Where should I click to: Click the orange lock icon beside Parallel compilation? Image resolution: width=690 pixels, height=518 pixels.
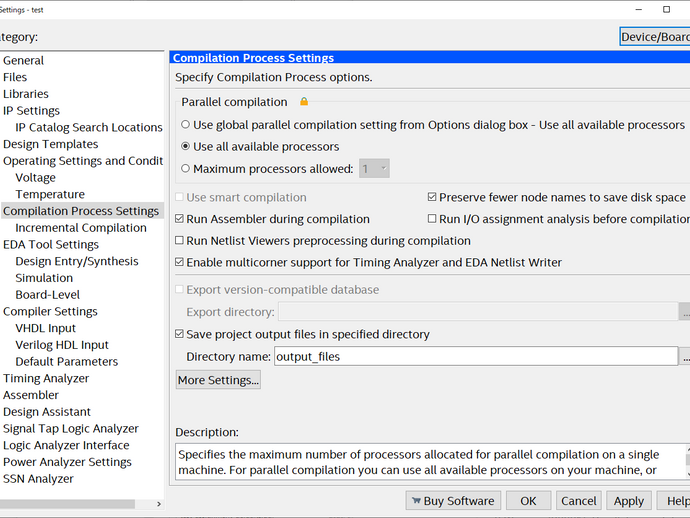(304, 102)
